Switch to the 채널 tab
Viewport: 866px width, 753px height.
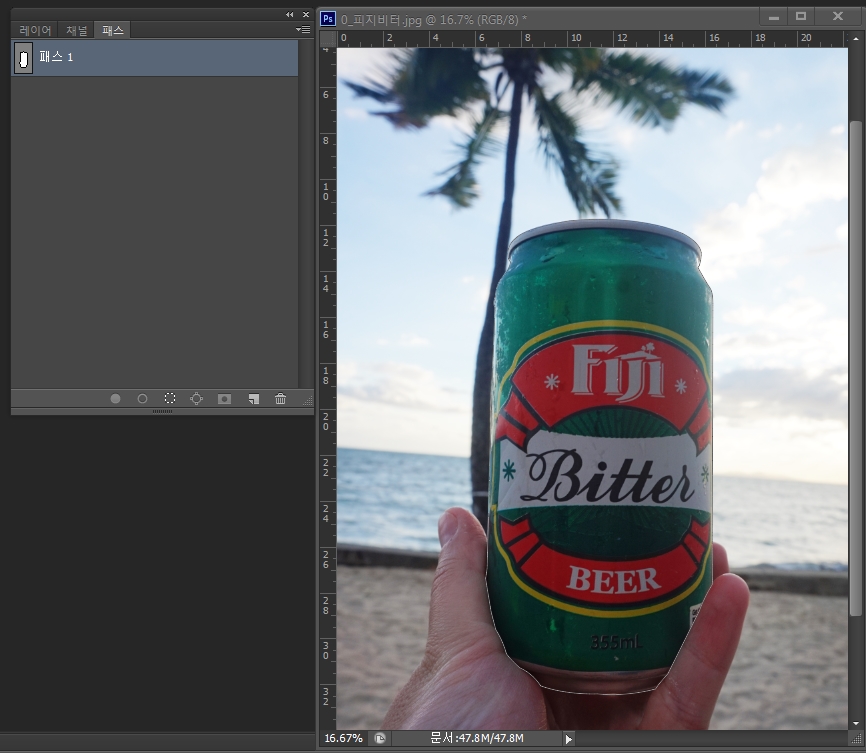pos(77,30)
